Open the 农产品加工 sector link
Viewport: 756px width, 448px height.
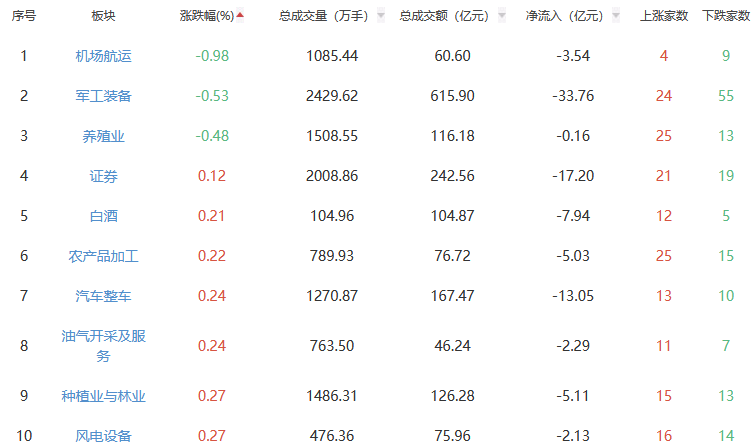[x=103, y=256]
